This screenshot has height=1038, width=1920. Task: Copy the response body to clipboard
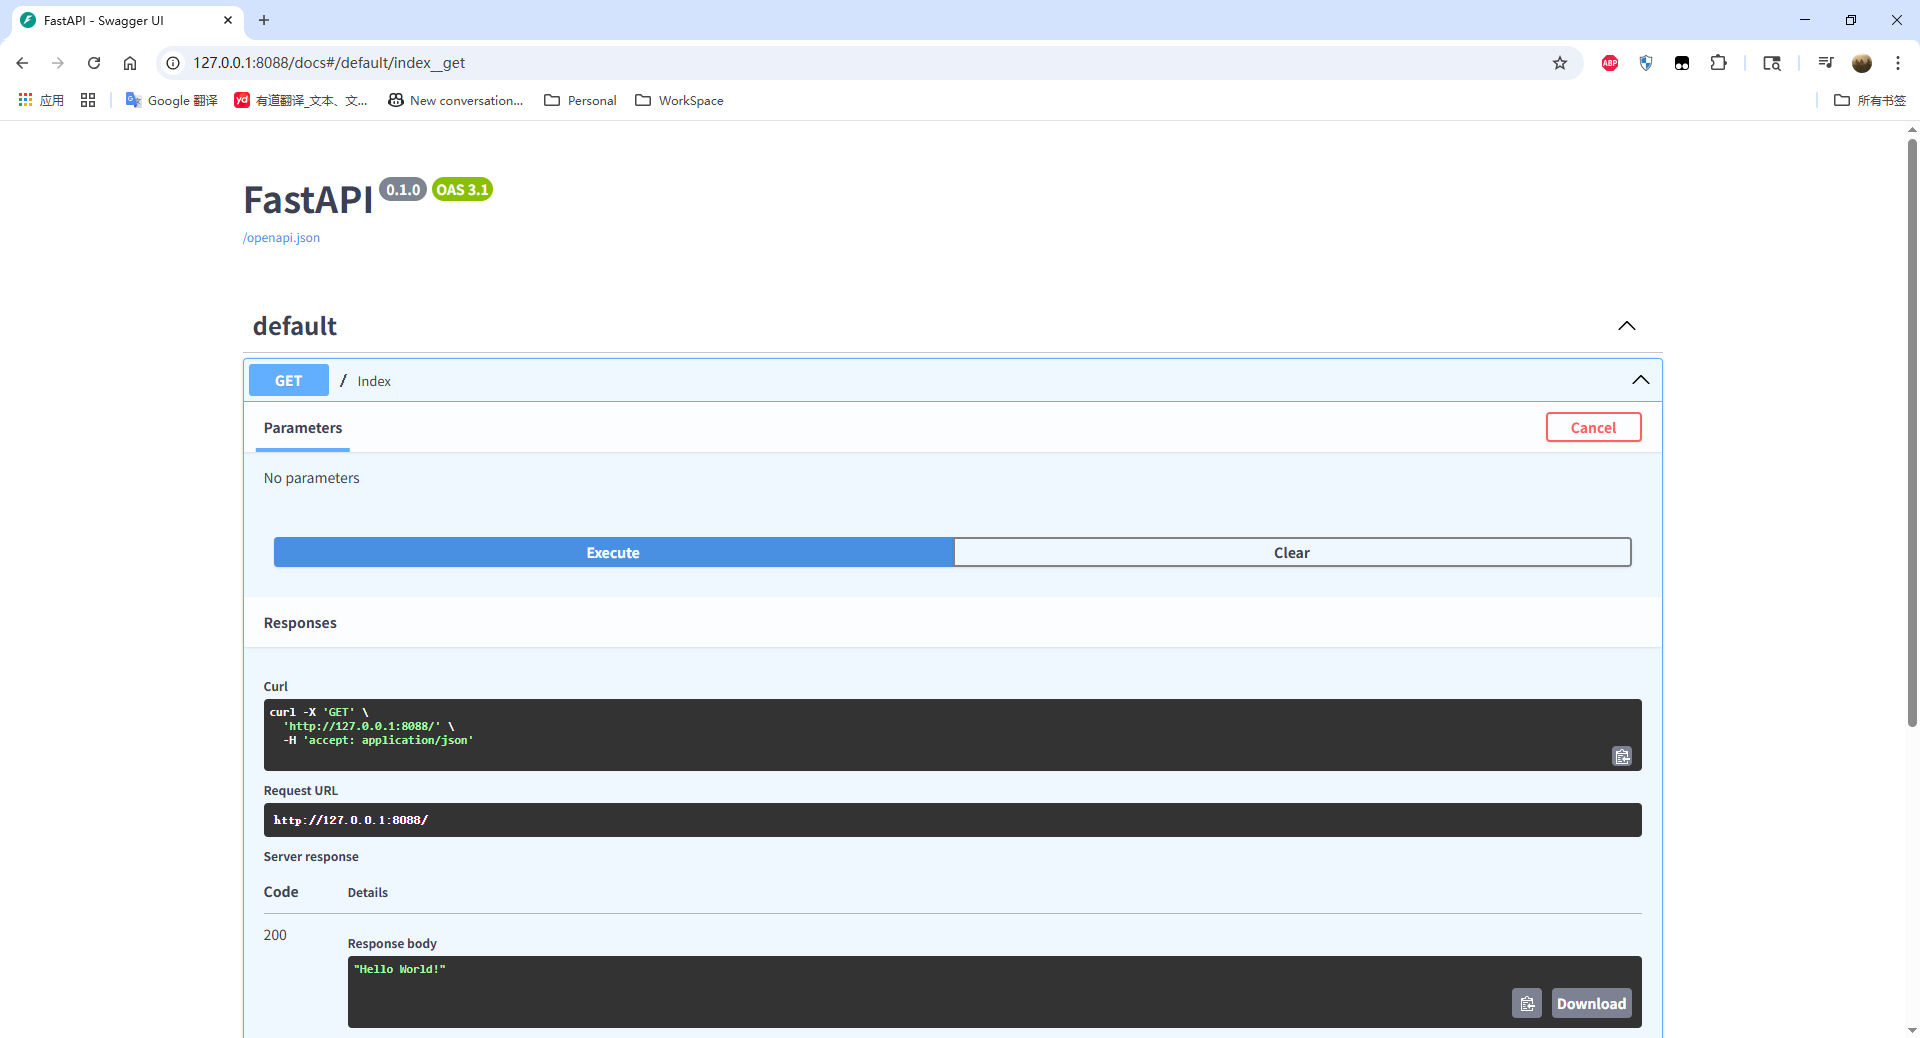click(x=1527, y=1003)
